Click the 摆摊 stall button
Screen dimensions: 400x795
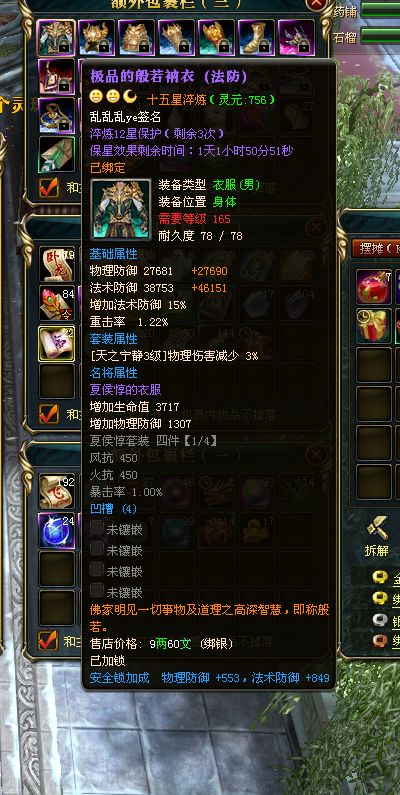coord(376,248)
